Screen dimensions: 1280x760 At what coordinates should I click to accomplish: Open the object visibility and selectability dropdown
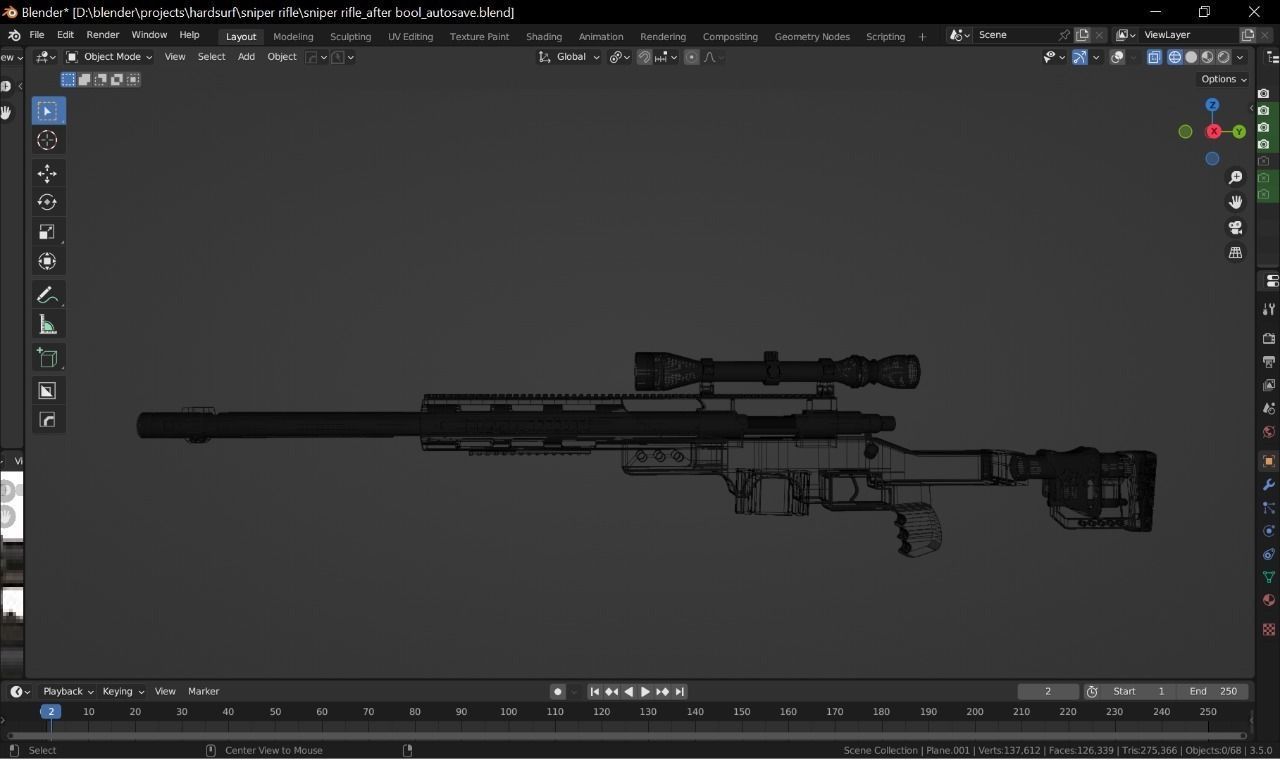coord(1052,57)
